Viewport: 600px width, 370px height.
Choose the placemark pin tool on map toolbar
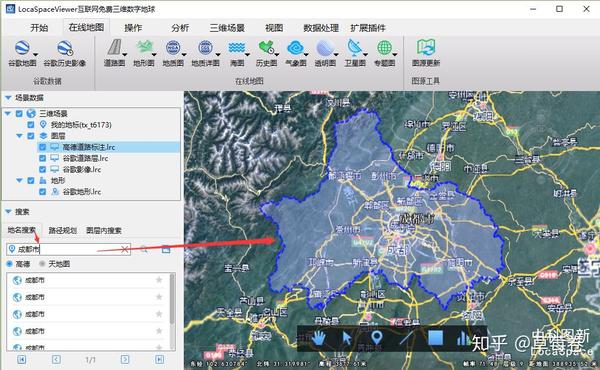[377, 337]
